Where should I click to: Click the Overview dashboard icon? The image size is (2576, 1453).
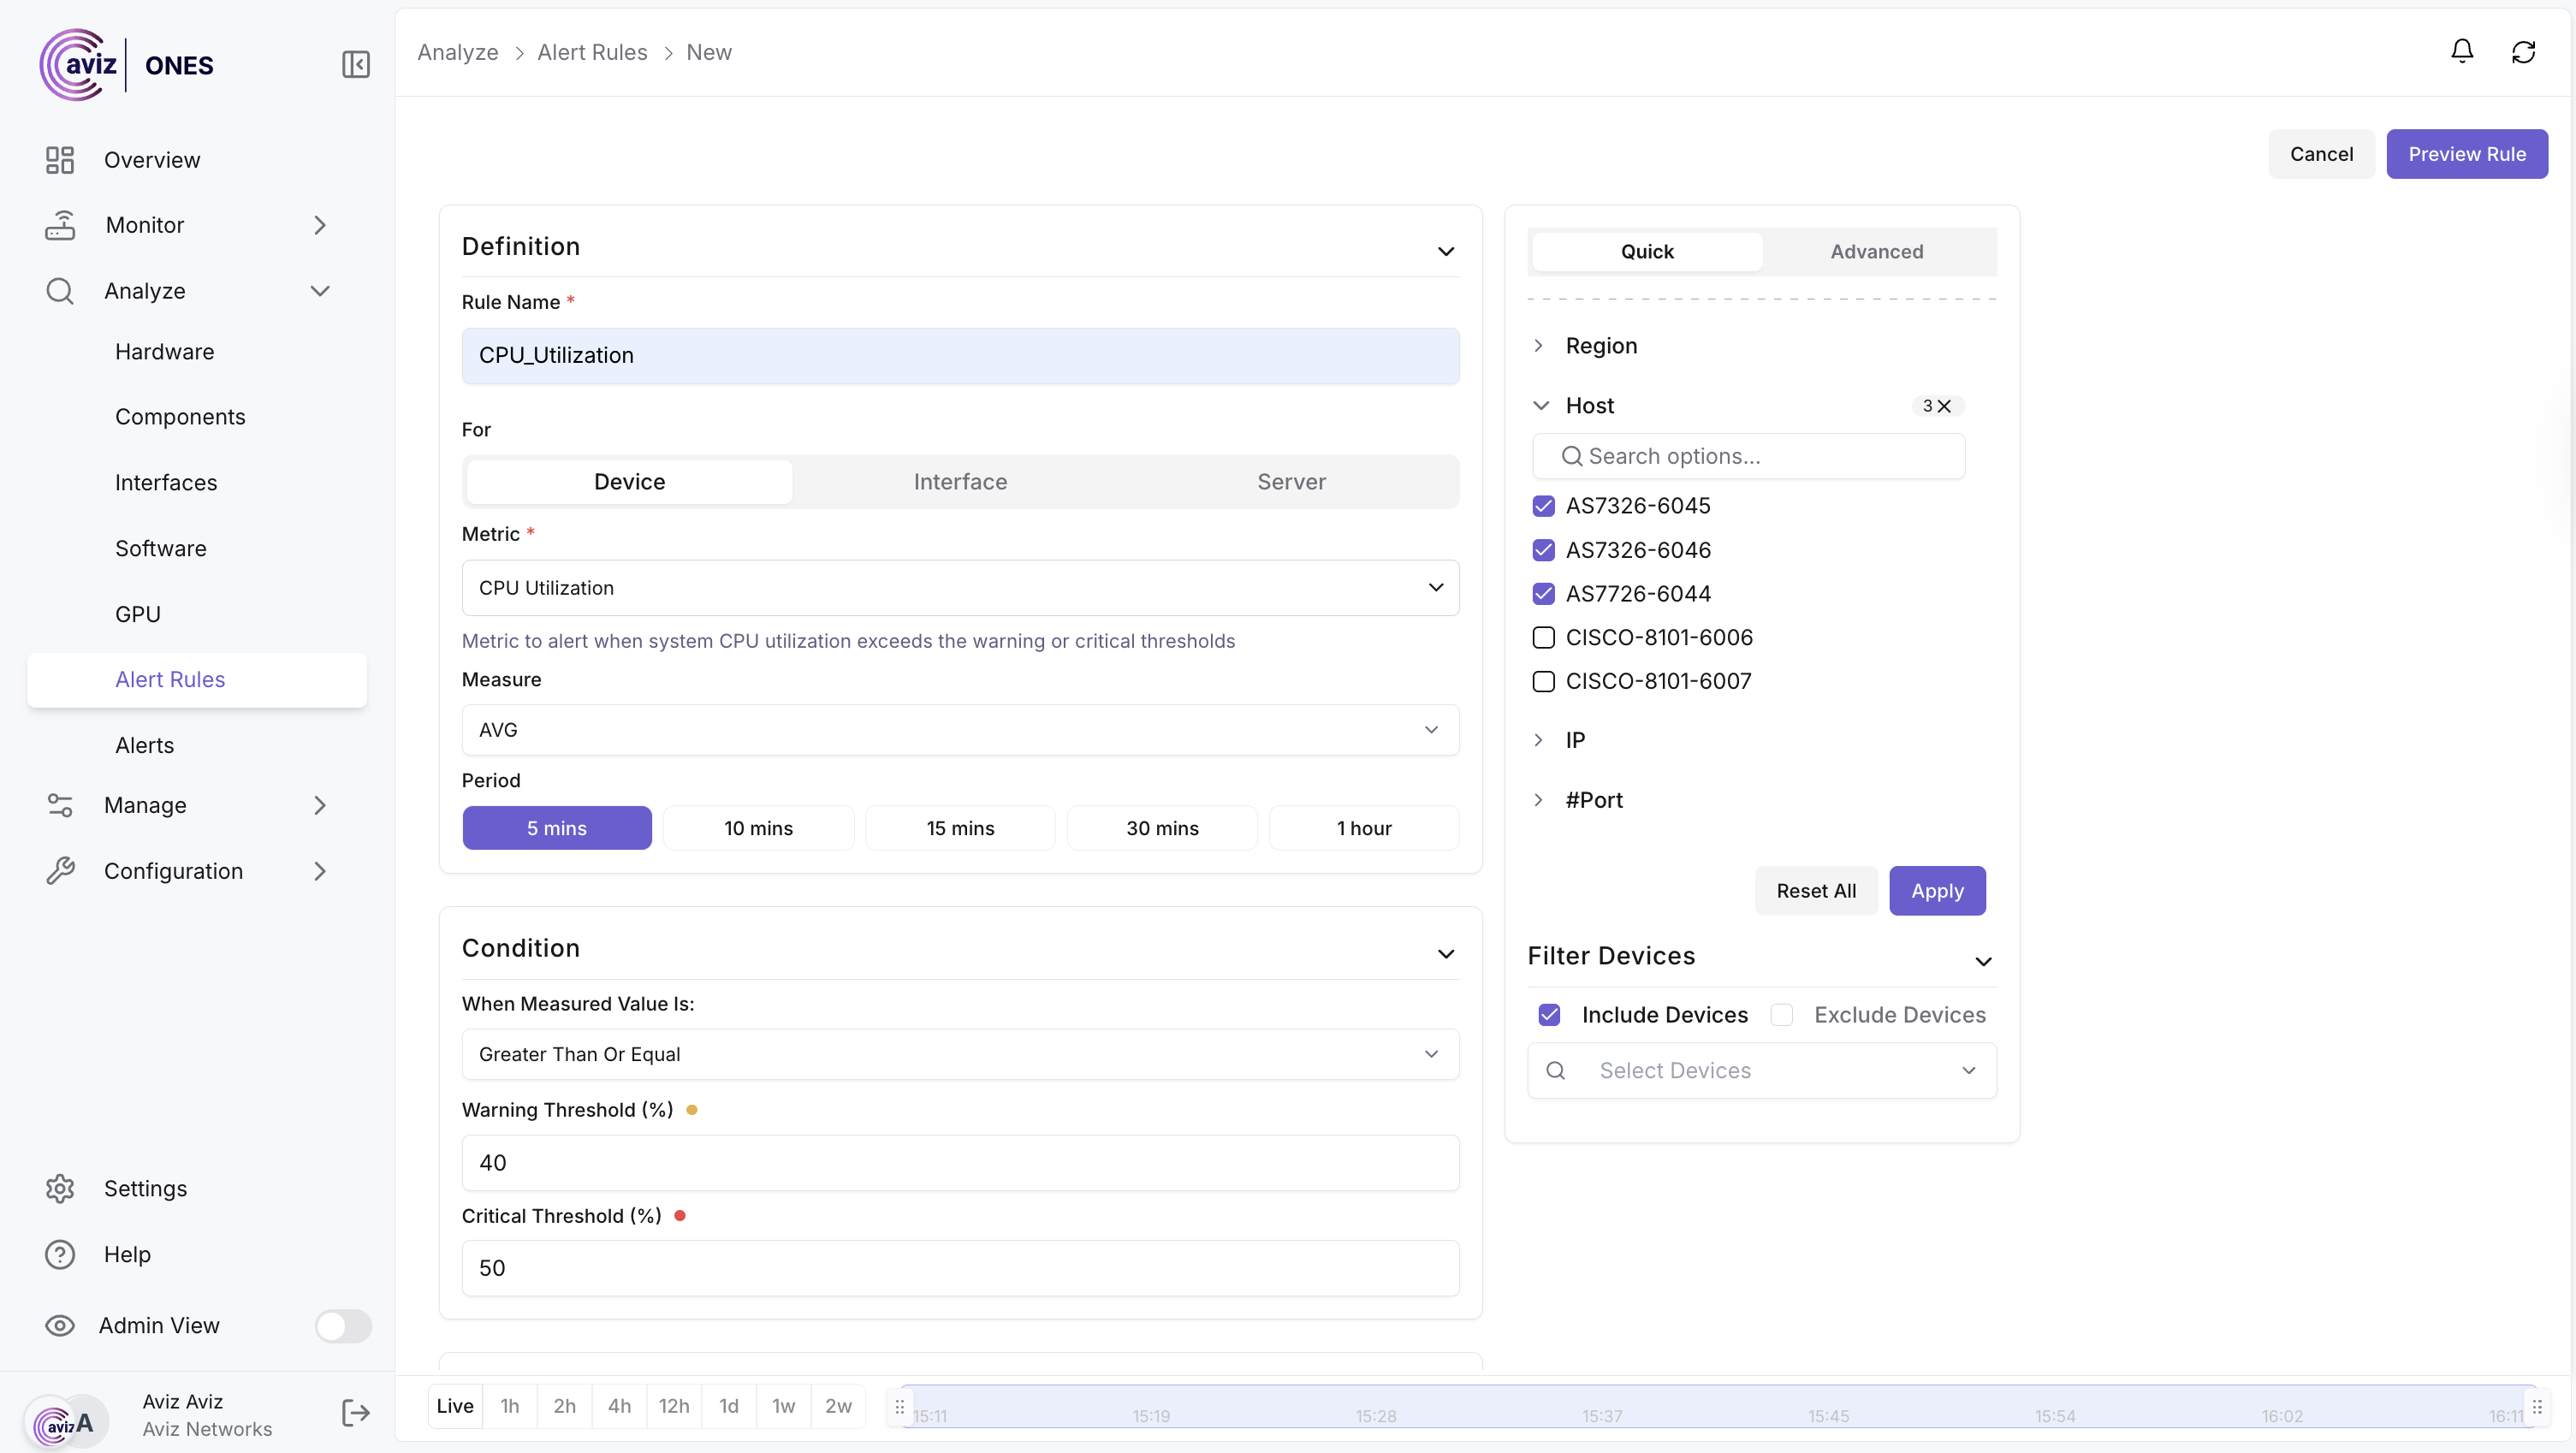pyautogui.click(x=60, y=160)
